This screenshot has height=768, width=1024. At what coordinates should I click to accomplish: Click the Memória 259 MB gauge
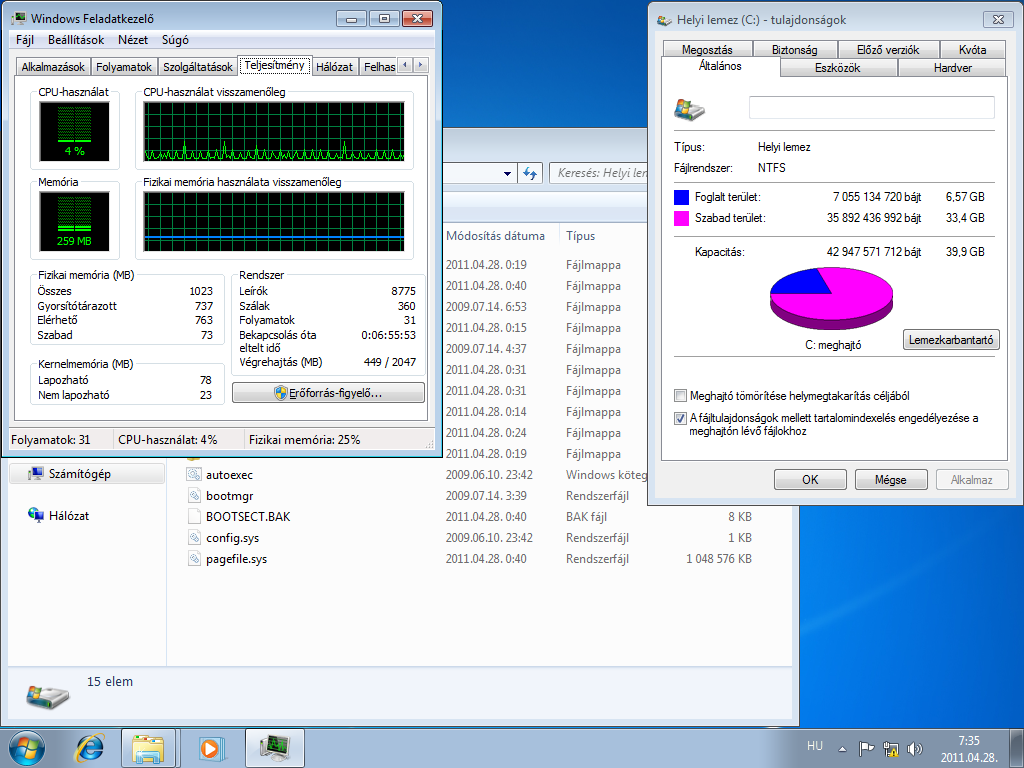(x=74, y=221)
